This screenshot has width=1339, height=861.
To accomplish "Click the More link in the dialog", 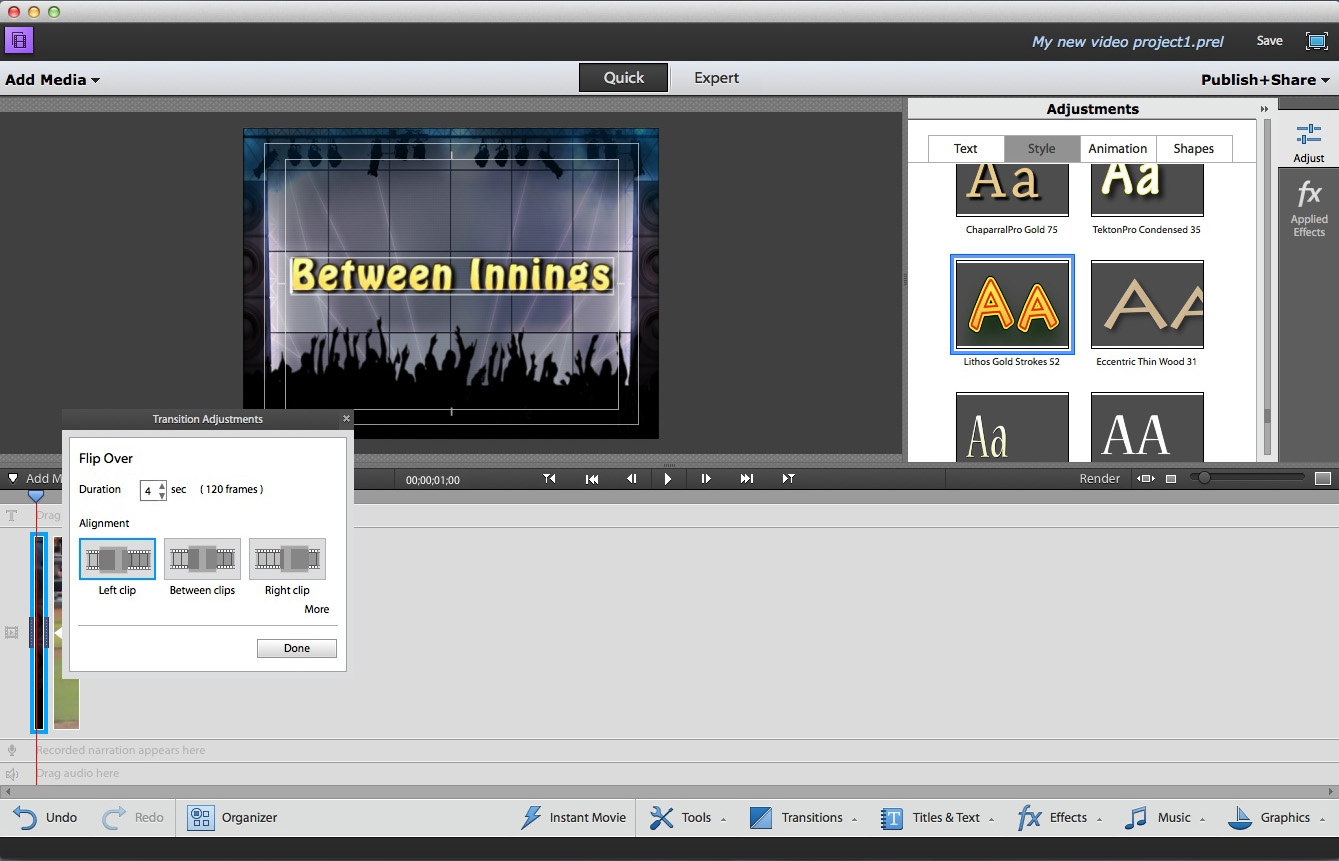I will 316,609.
